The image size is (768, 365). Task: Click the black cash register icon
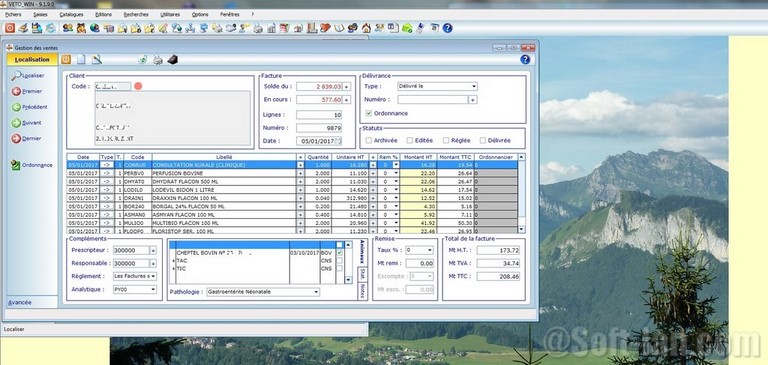[x=172, y=60]
